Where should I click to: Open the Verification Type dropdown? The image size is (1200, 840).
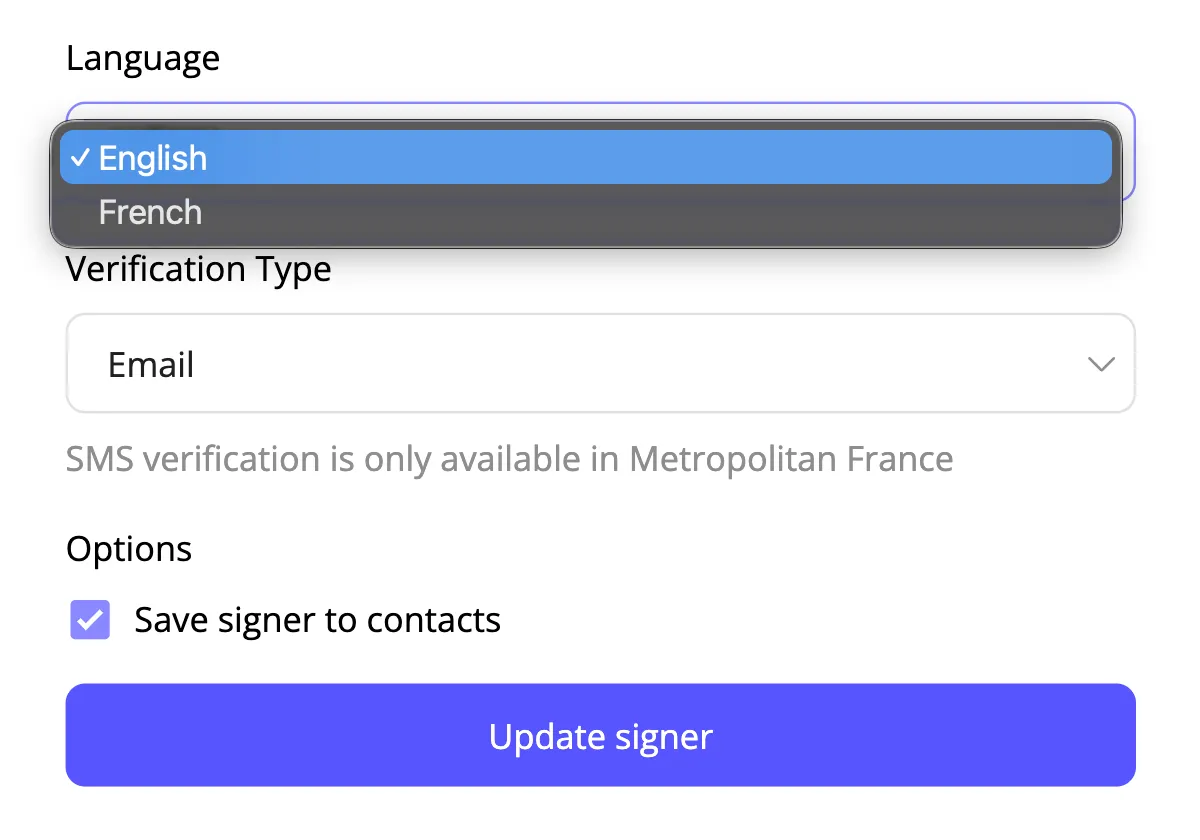[600, 363]
